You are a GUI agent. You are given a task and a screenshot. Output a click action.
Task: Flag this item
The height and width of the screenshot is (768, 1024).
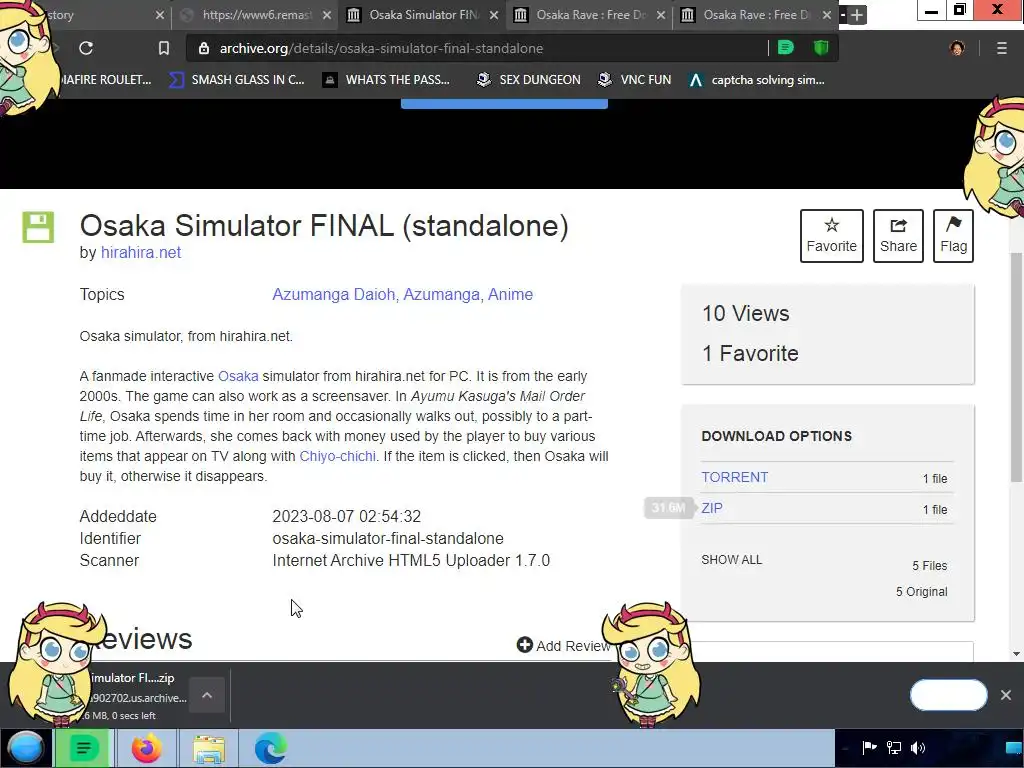click(x=953, y=236)
